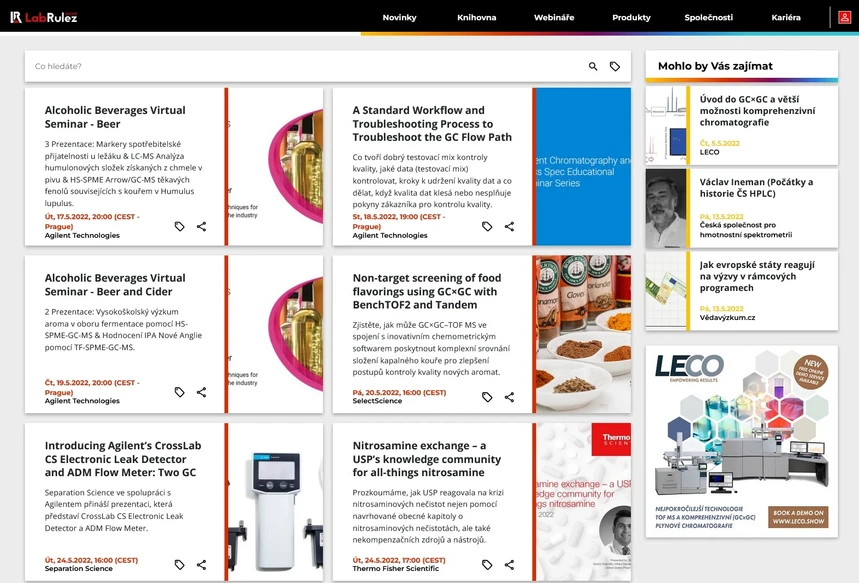
Task: Open the Knihovna section
Action: [480, 17]
